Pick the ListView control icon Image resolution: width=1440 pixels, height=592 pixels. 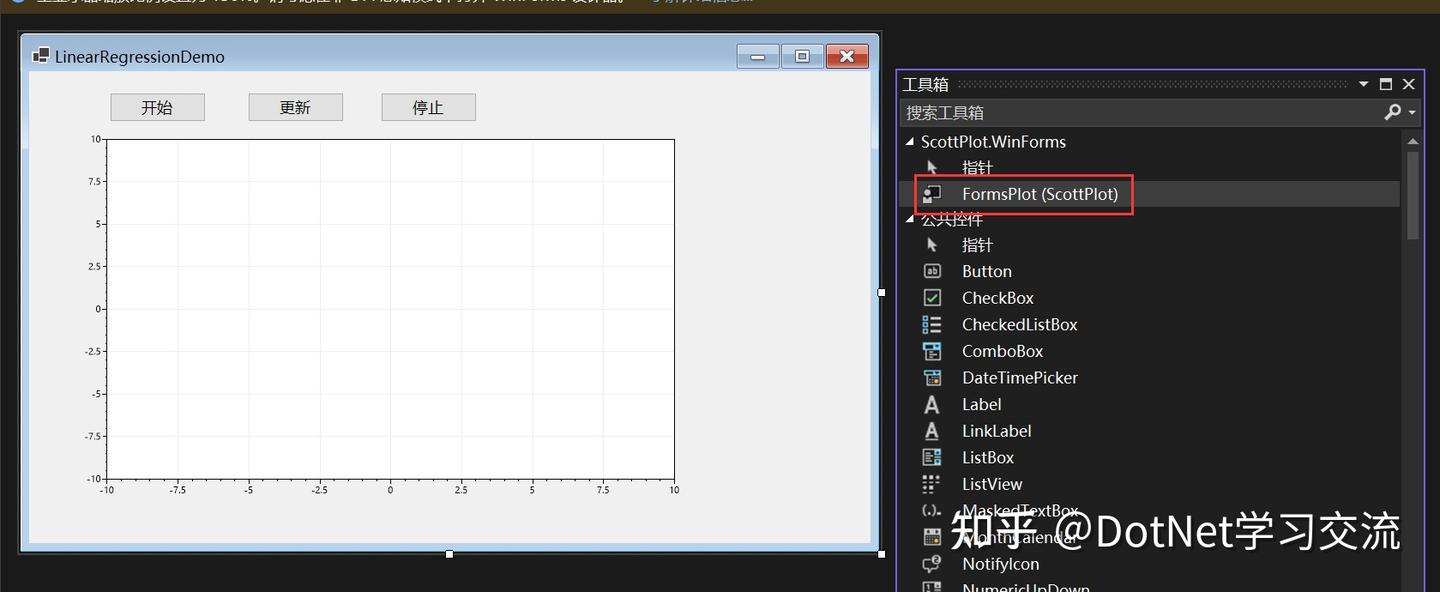tap(932, 484)
